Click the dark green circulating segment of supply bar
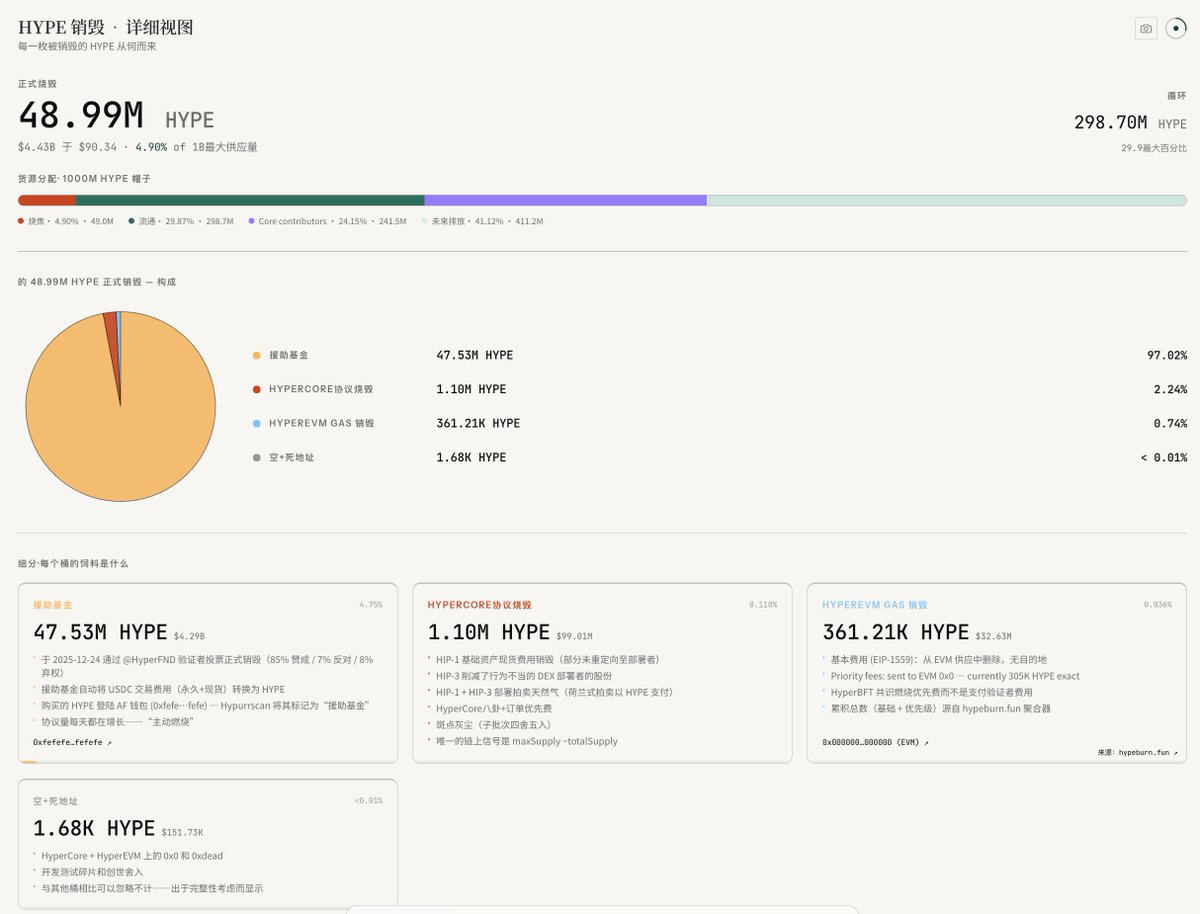The height and width of the screenshot is (914, 1200). click(250, 200)
